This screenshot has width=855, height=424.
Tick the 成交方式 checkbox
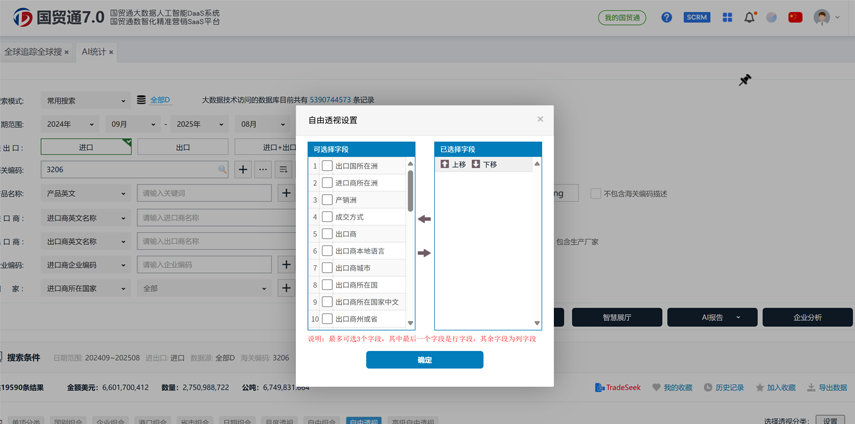[327, 217]
